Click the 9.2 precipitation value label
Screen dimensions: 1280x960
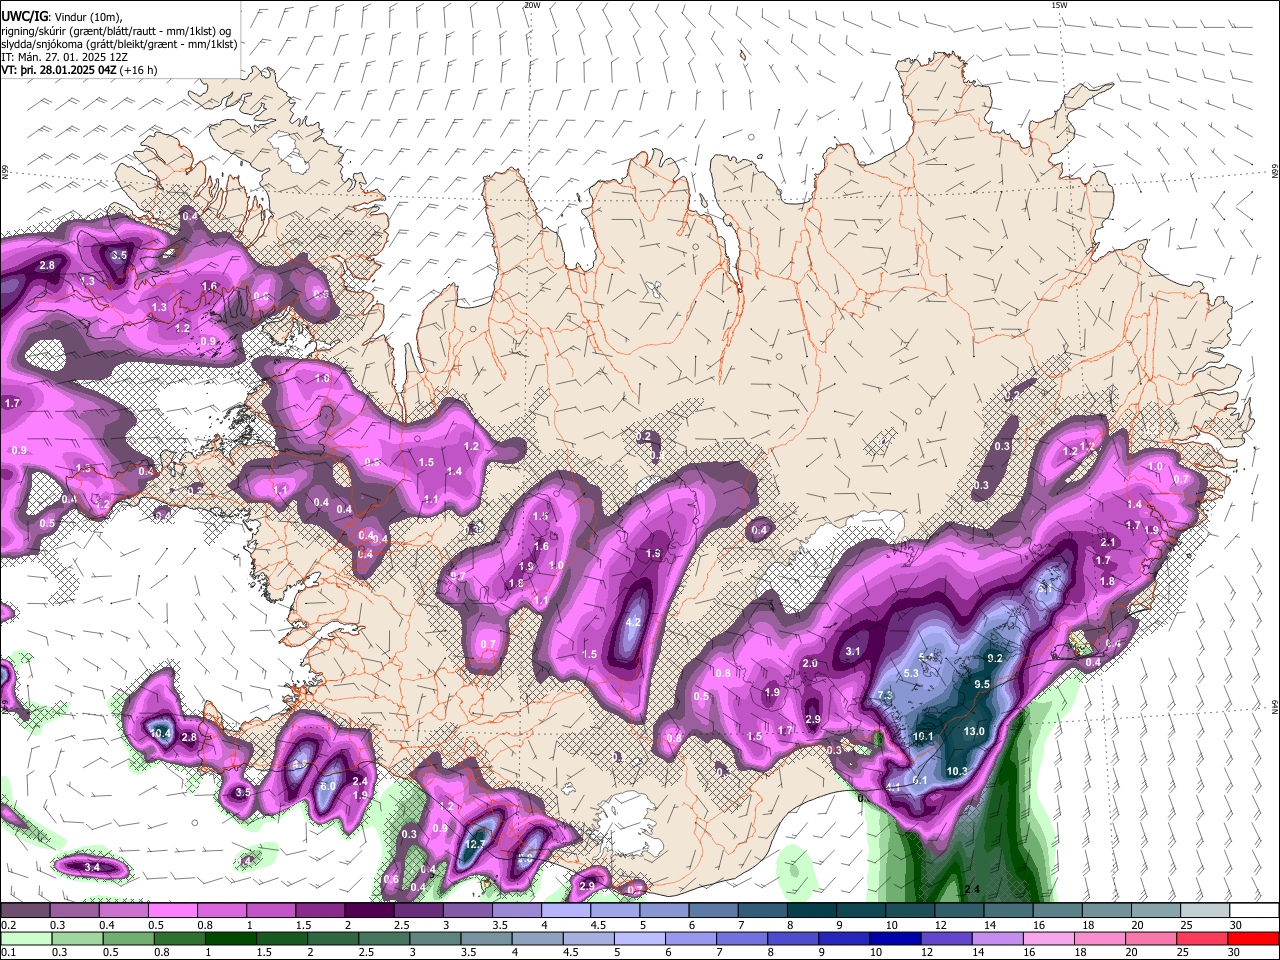[995, 658]
